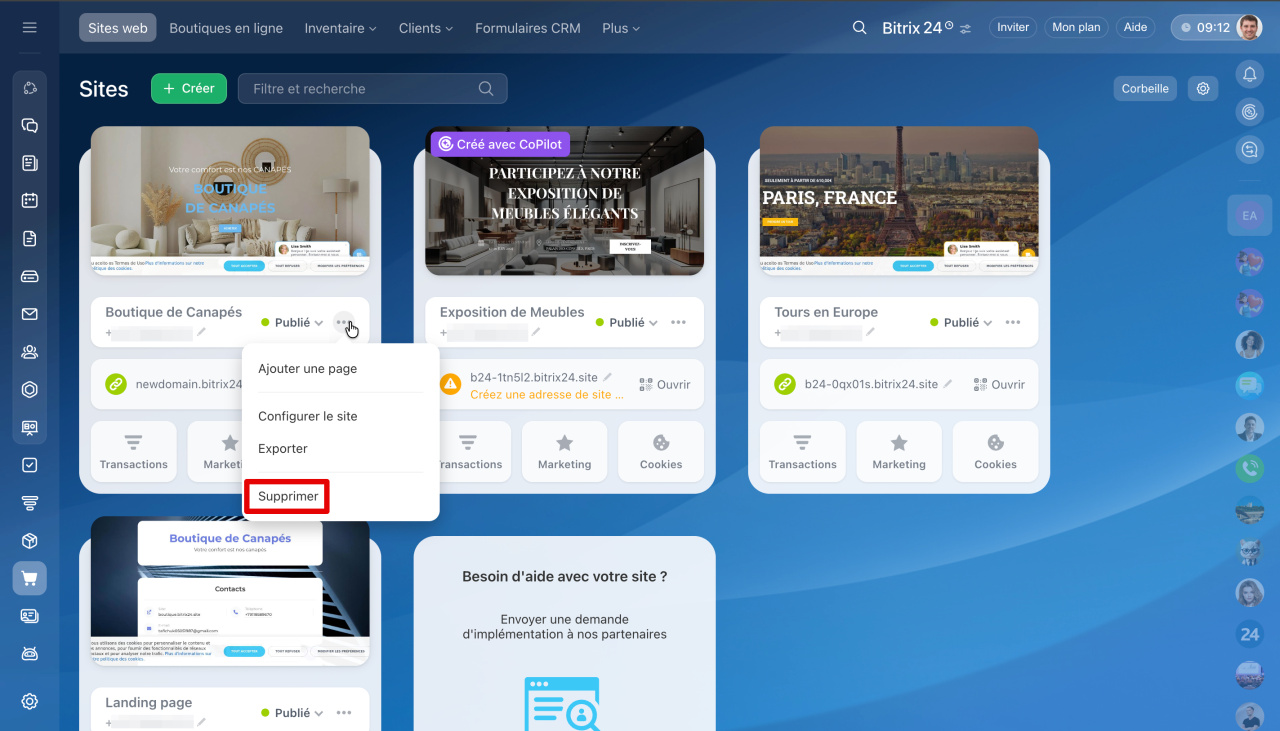Image resolution: width=1280 pixels, height=731 pixels.
Task: Open the settings gear next to Corbeille
Action: (1203, 89)
